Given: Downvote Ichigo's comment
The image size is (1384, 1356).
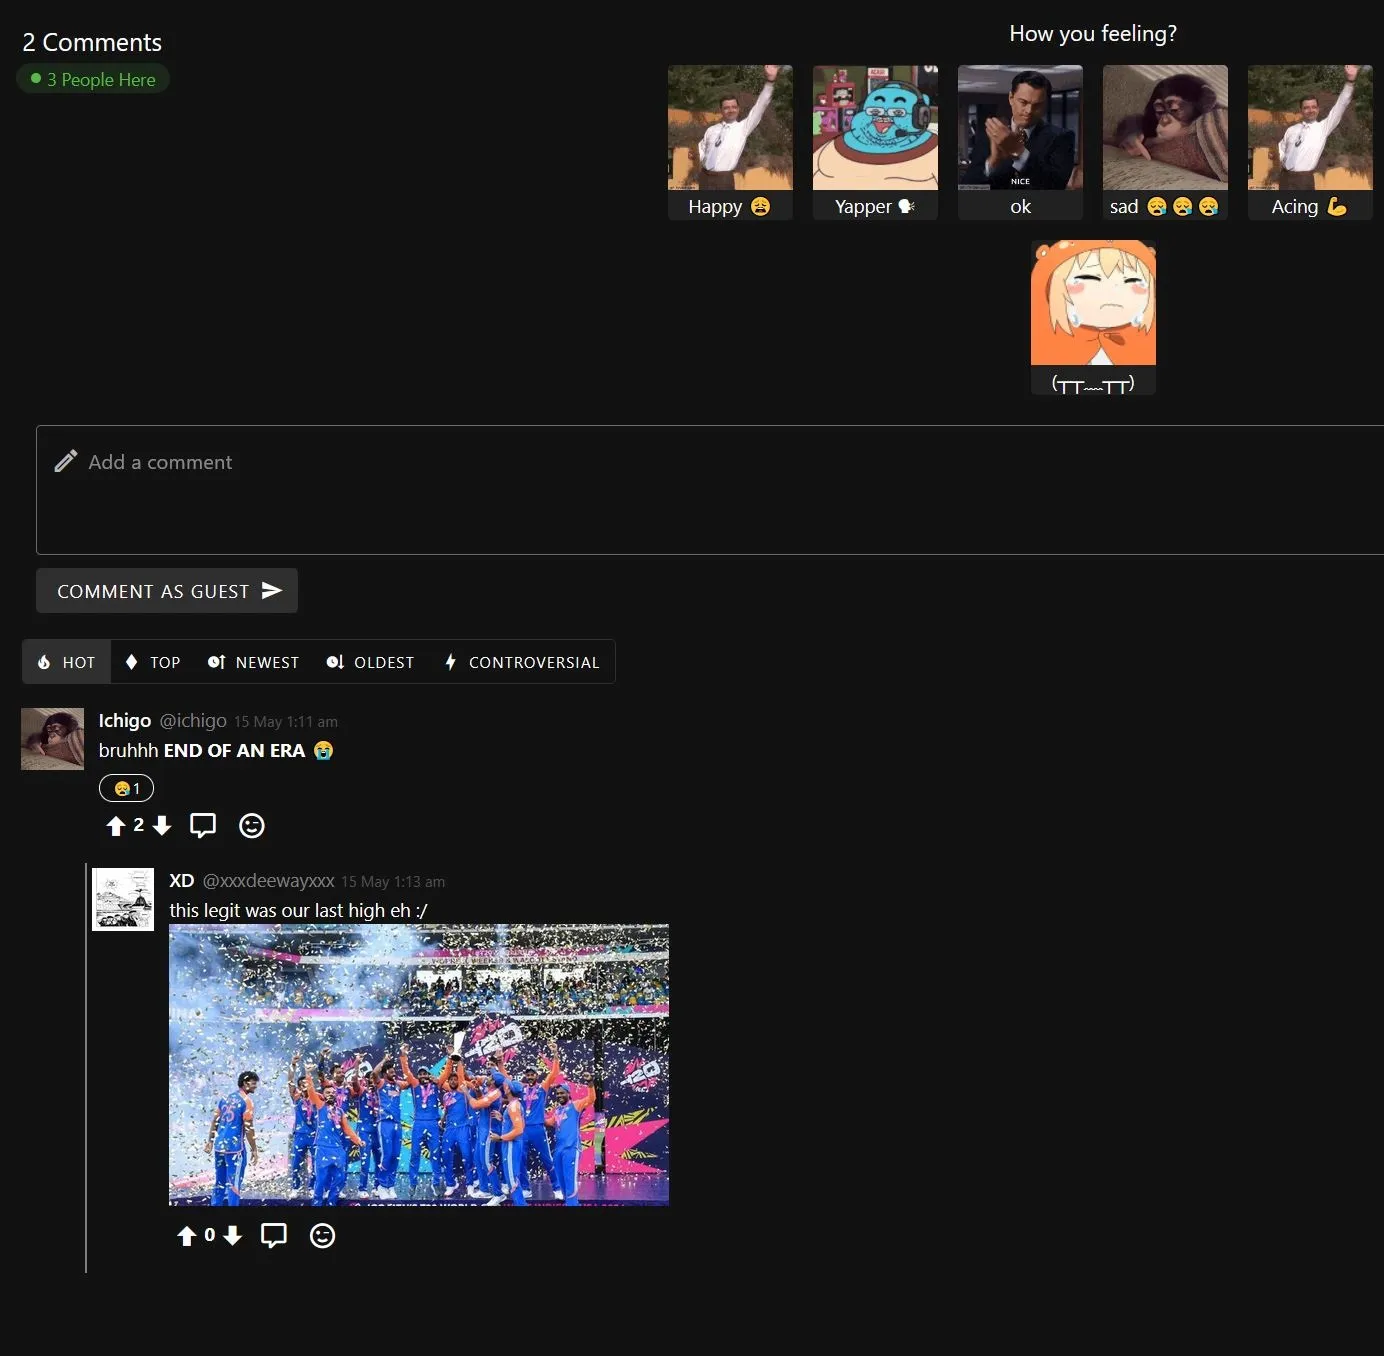Looking at the screenshot, I should tap(162, 825).
